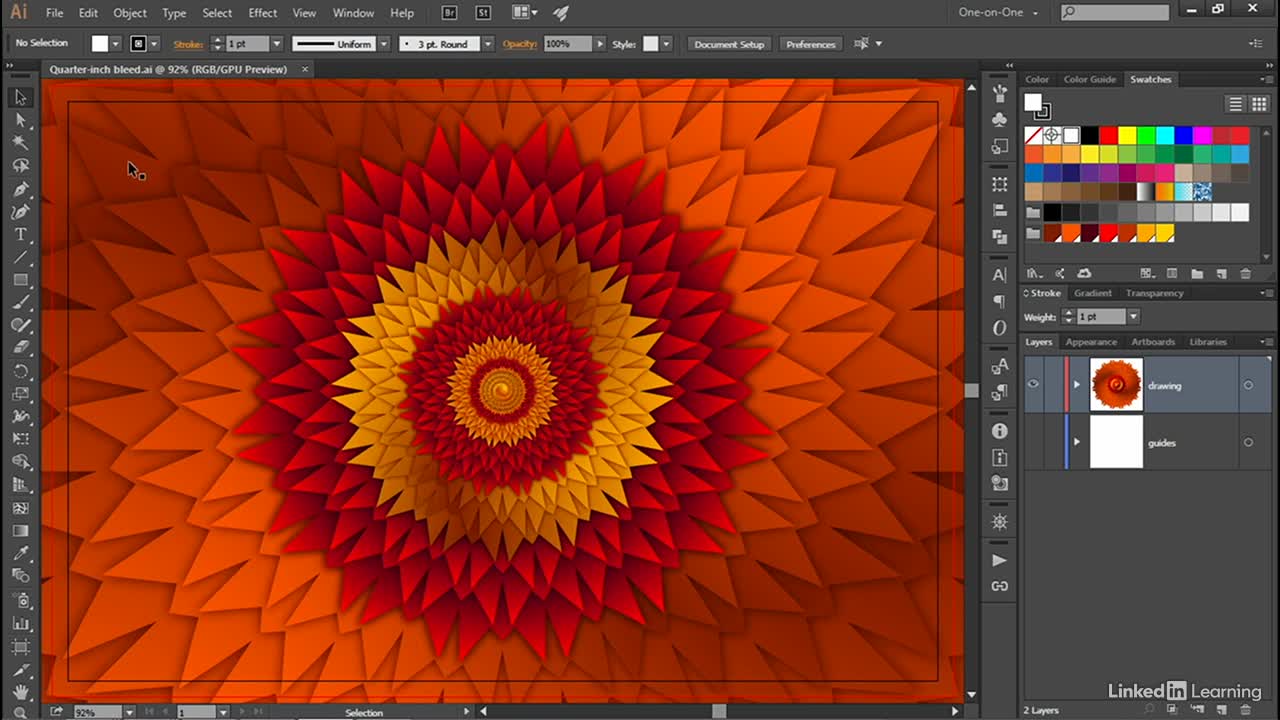1280x720 pixels.
Task: Open the Uniform stroke profile dropdown
Action: (x=382, y=44)
